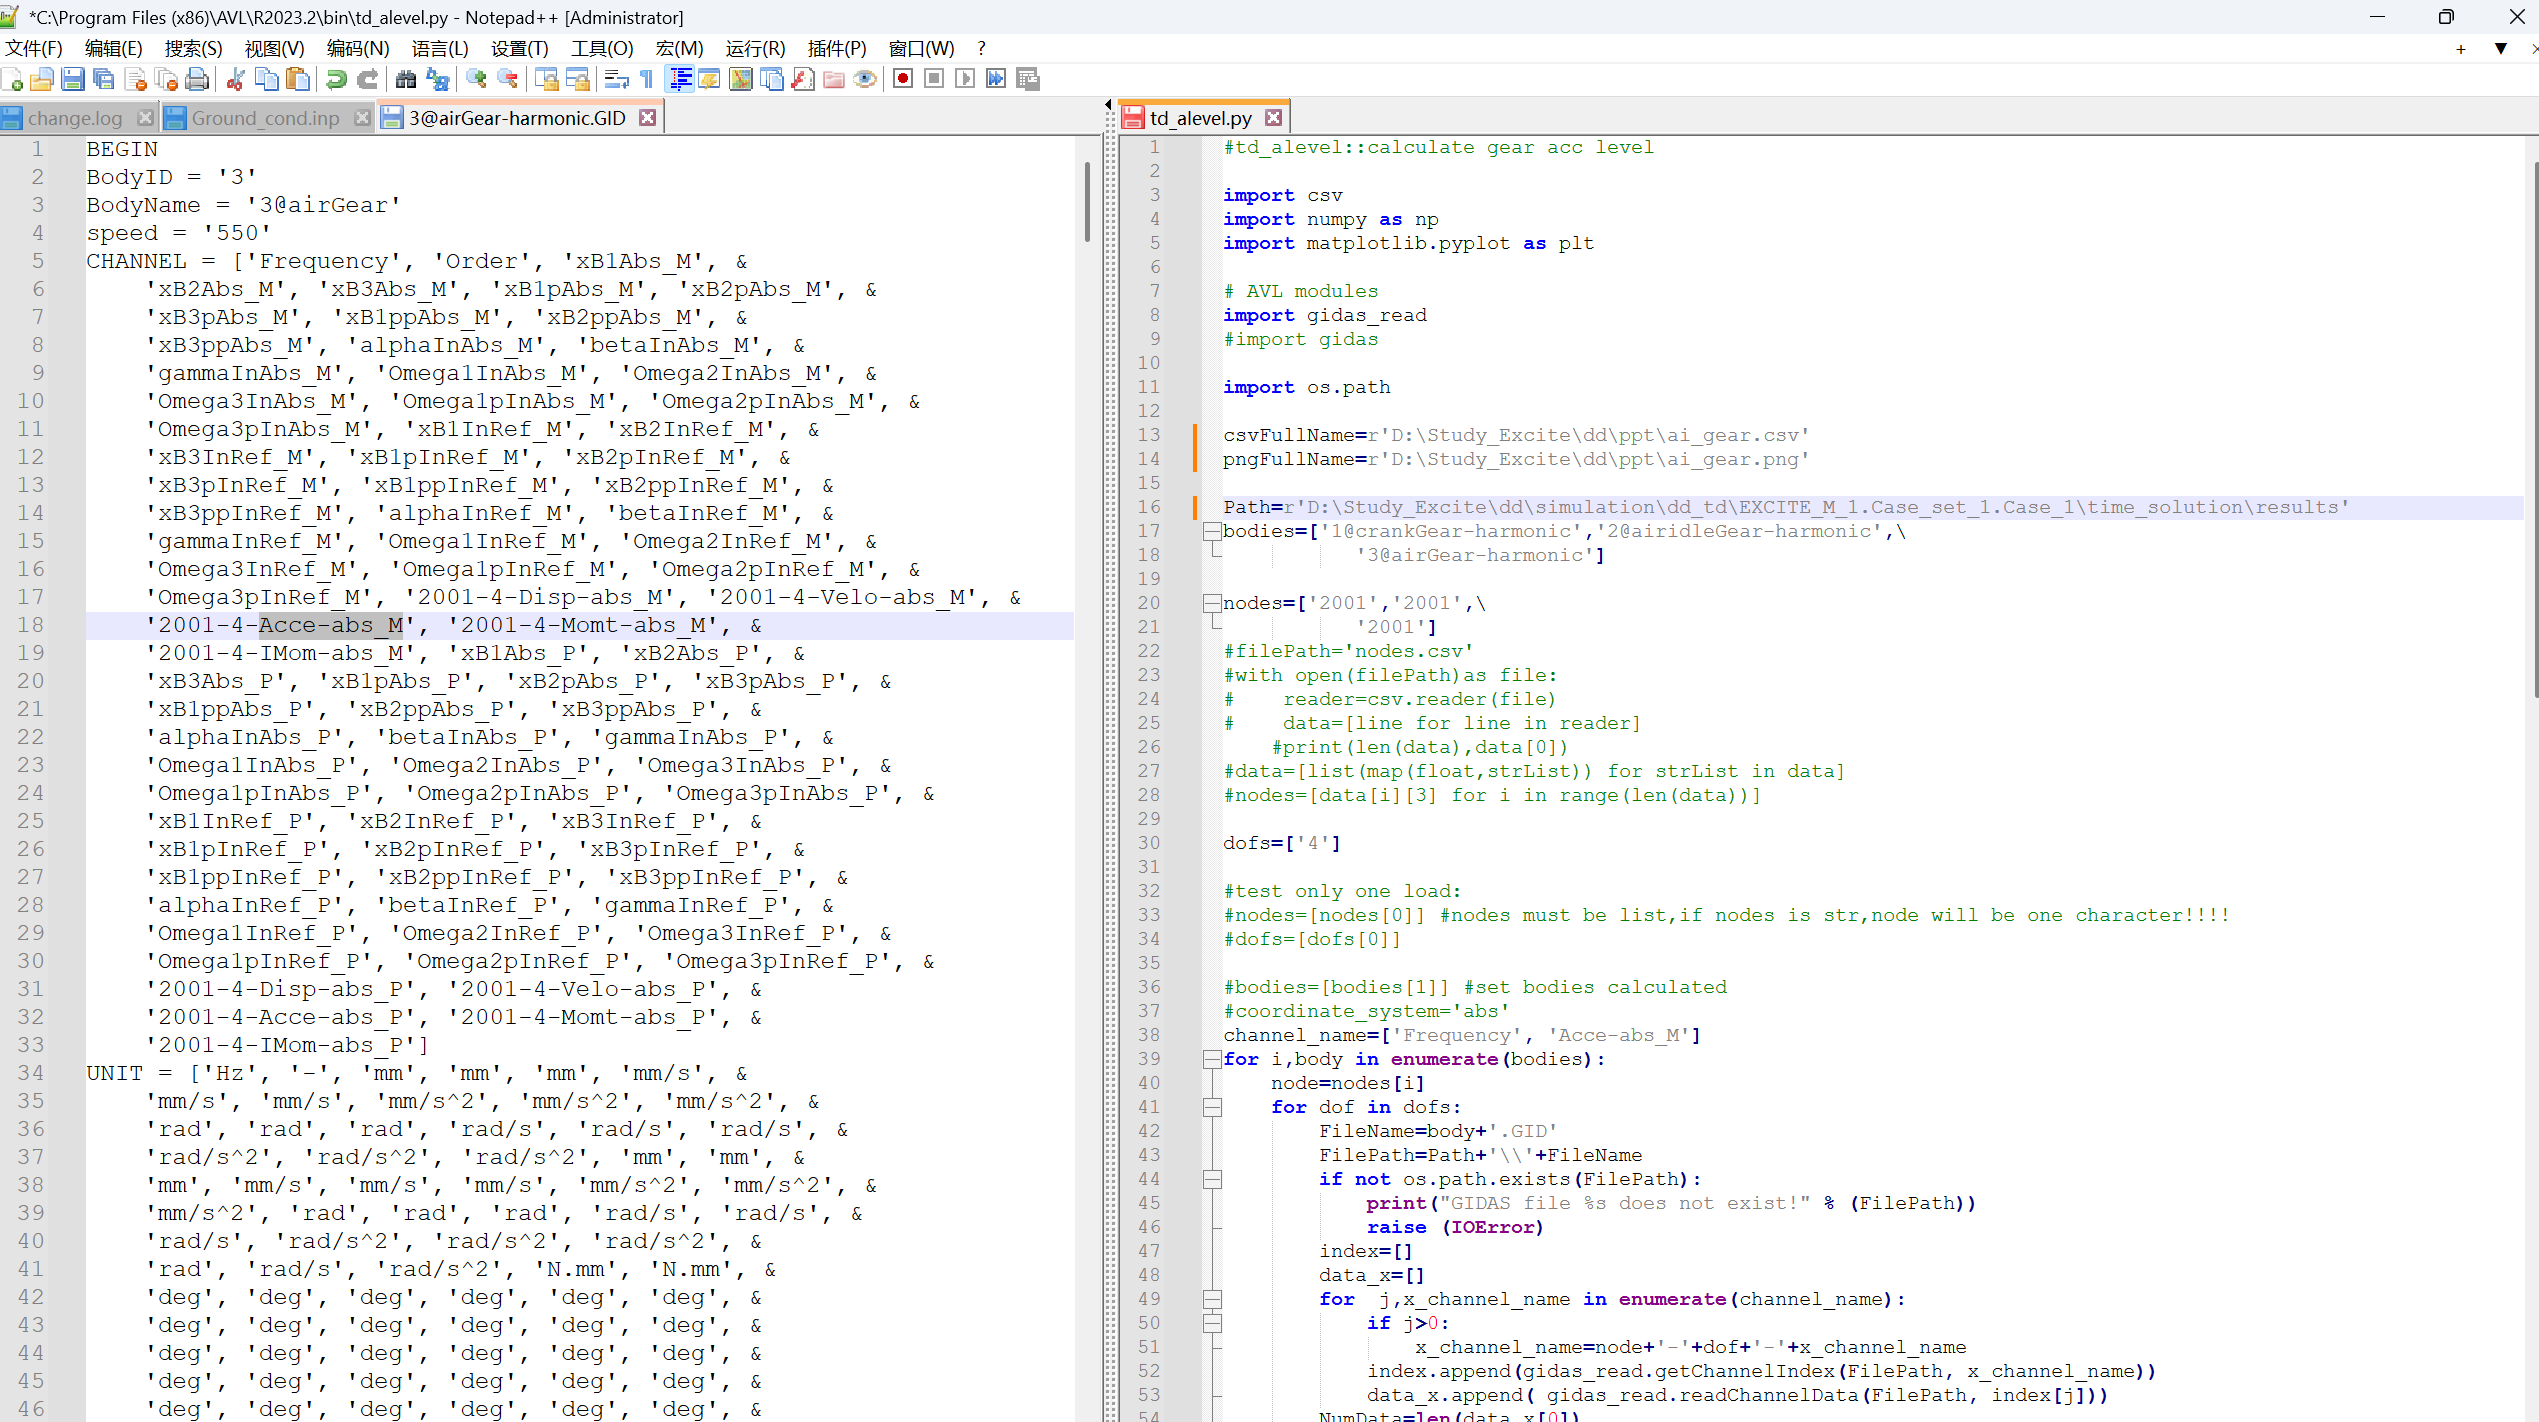The width and height of the screenshot is (2539, 1422).
Task: Toggle the indent guide toolbar button
Action: tap(680, 79)
